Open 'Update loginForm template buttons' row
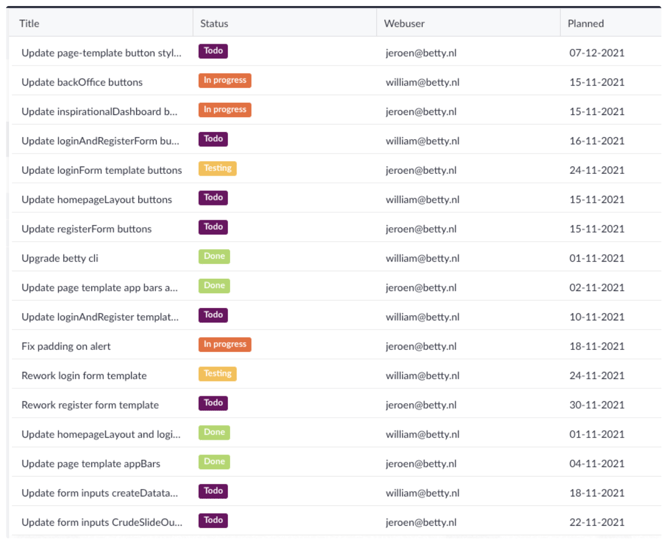This screenshot has width=670, height=545. (336, 170)
